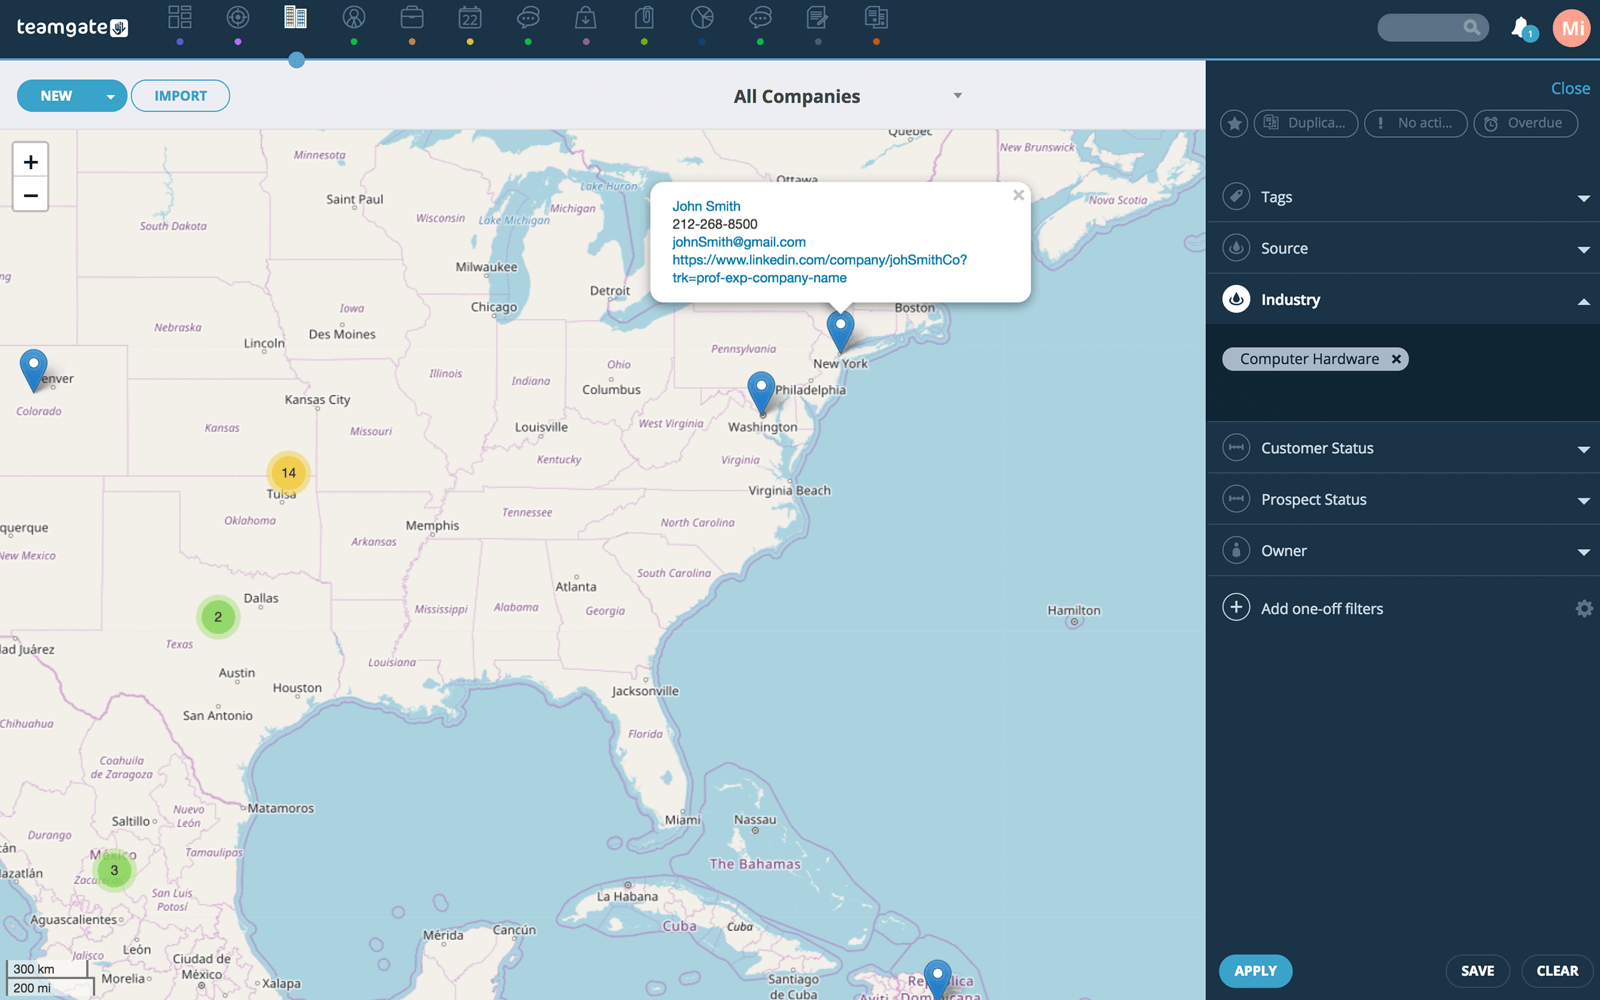Open the chat bubbles icon next to calendar

point(528,18)
